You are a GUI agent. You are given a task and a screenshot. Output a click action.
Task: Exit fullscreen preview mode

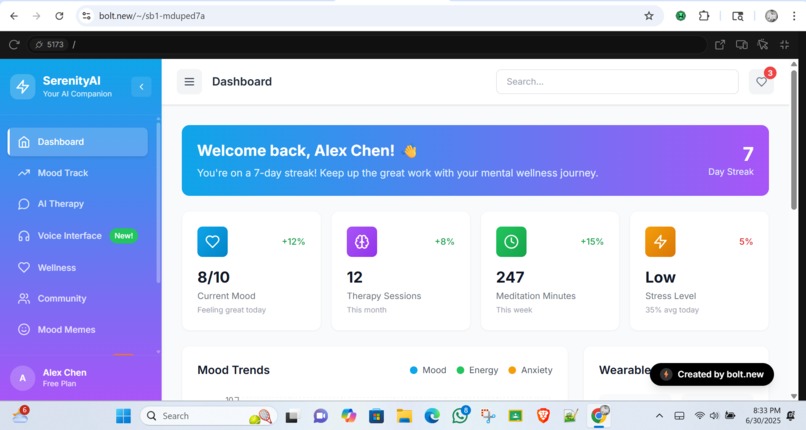[784, 45]
